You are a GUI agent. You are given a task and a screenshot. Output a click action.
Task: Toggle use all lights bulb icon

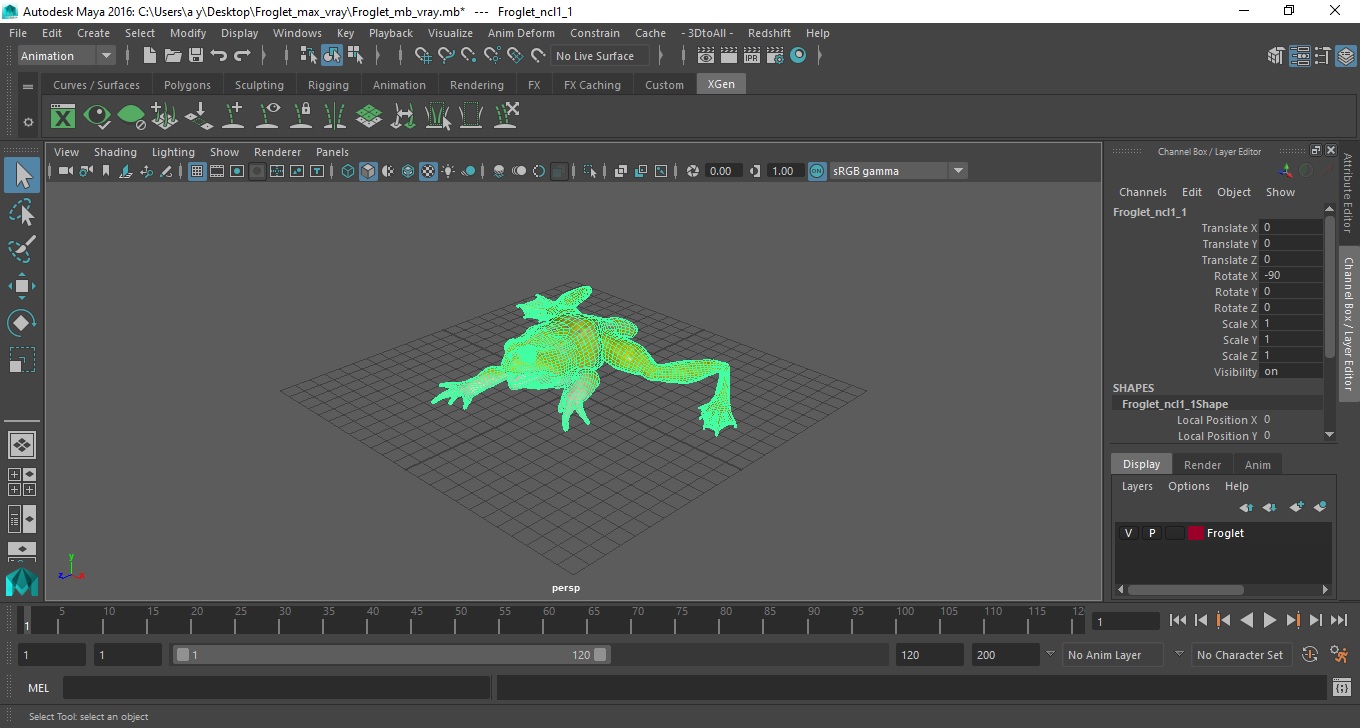pyautogui.click(x=448, y=171)
